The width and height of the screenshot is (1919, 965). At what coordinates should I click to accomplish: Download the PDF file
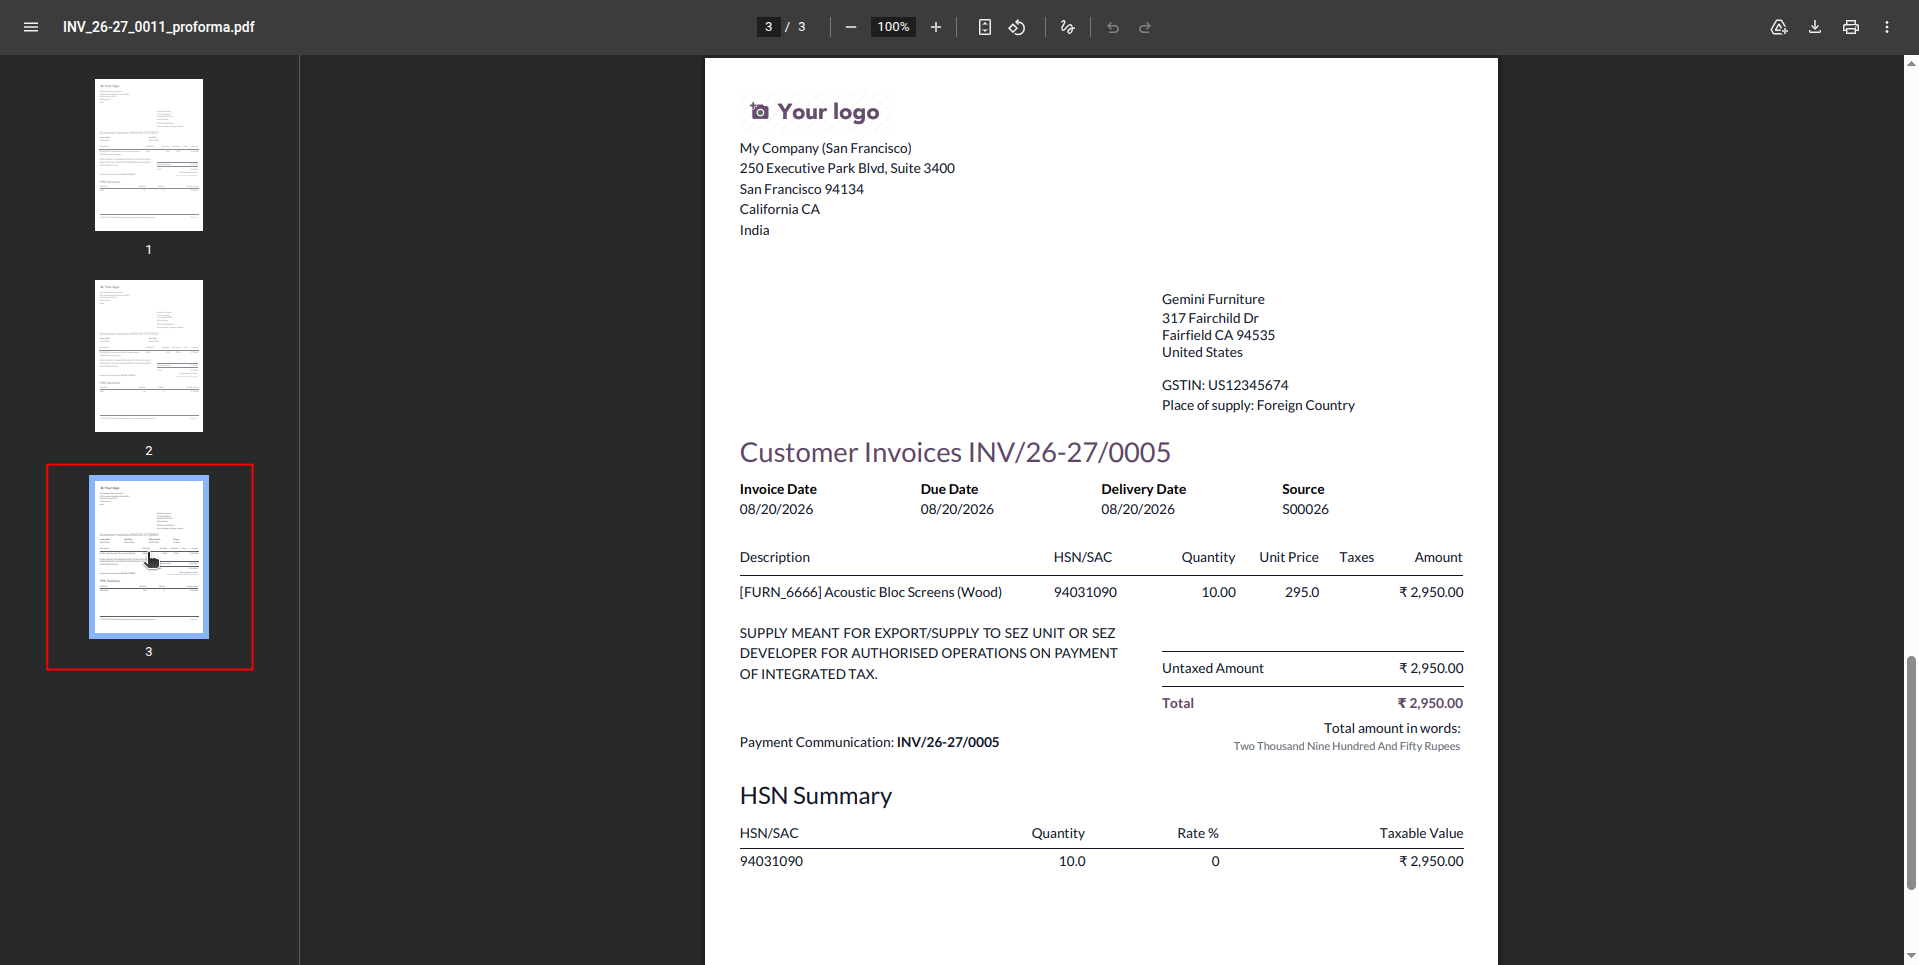pos(1815,27)
